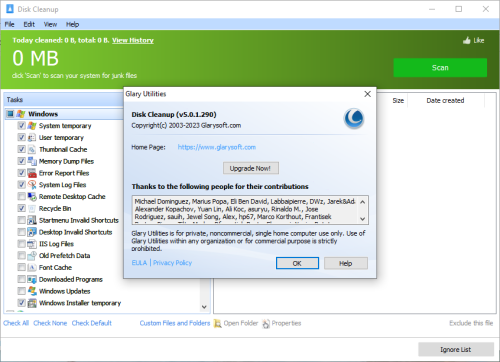Click the Size column header
The image size is (500, 362).
coord(398,100)
